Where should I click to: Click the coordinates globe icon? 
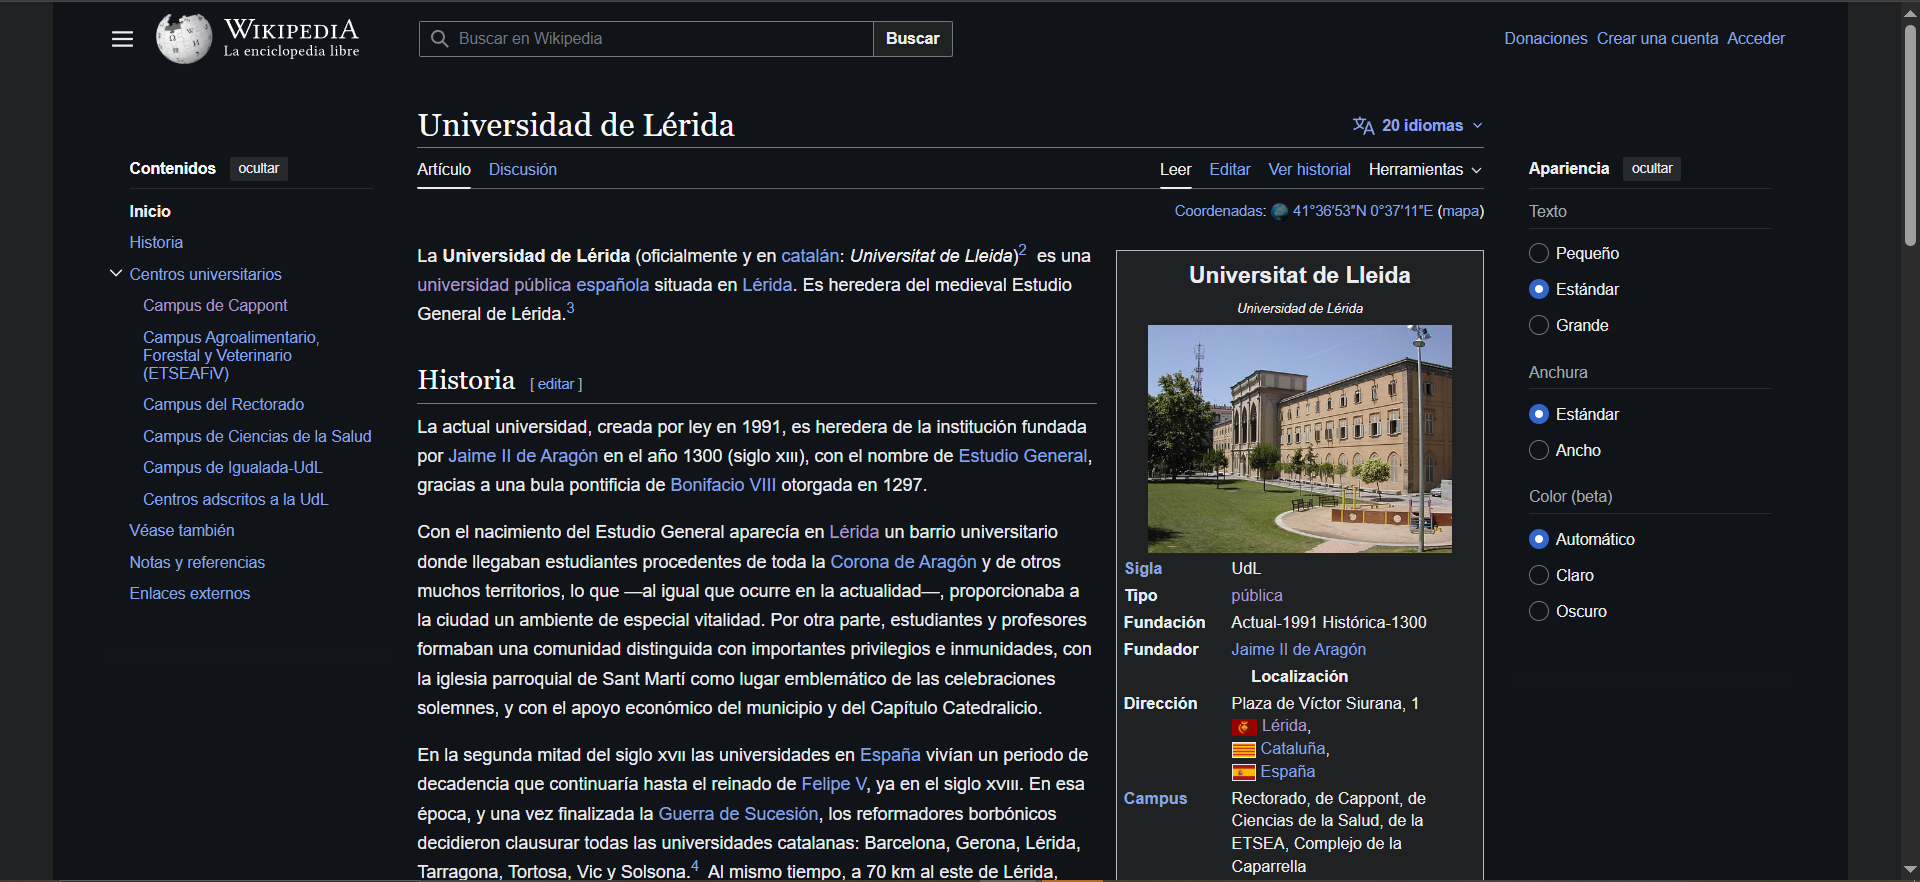[x=1279, y=211]
